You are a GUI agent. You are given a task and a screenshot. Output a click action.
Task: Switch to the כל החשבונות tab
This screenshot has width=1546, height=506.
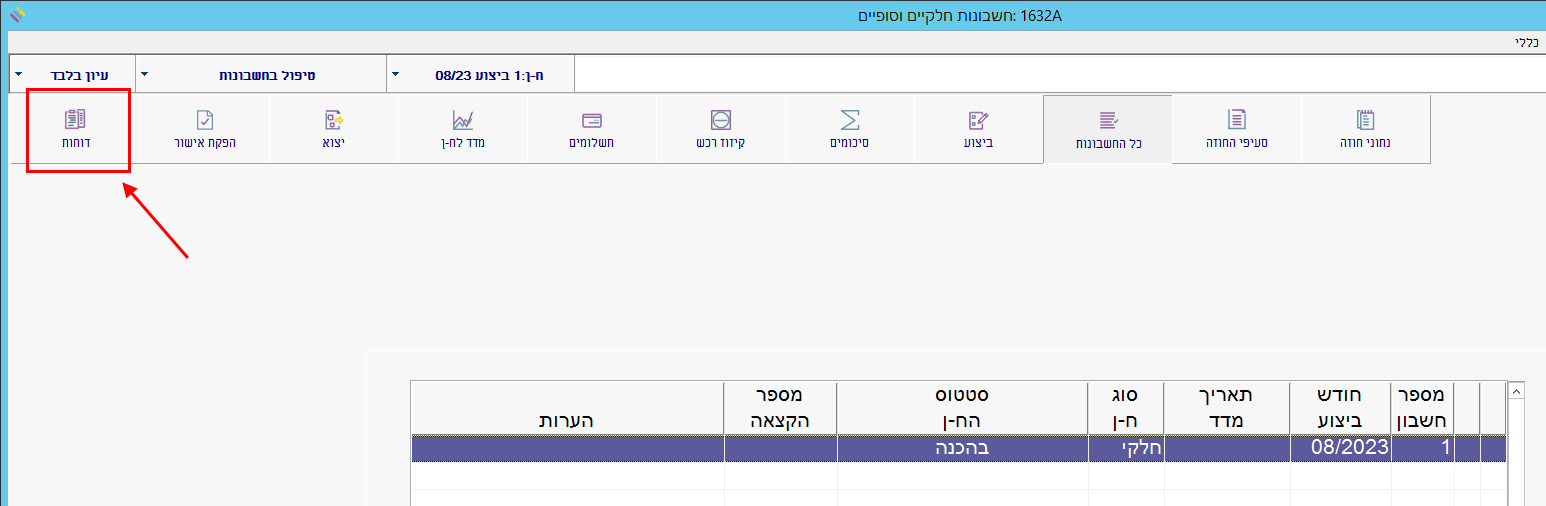(1107, 129)
